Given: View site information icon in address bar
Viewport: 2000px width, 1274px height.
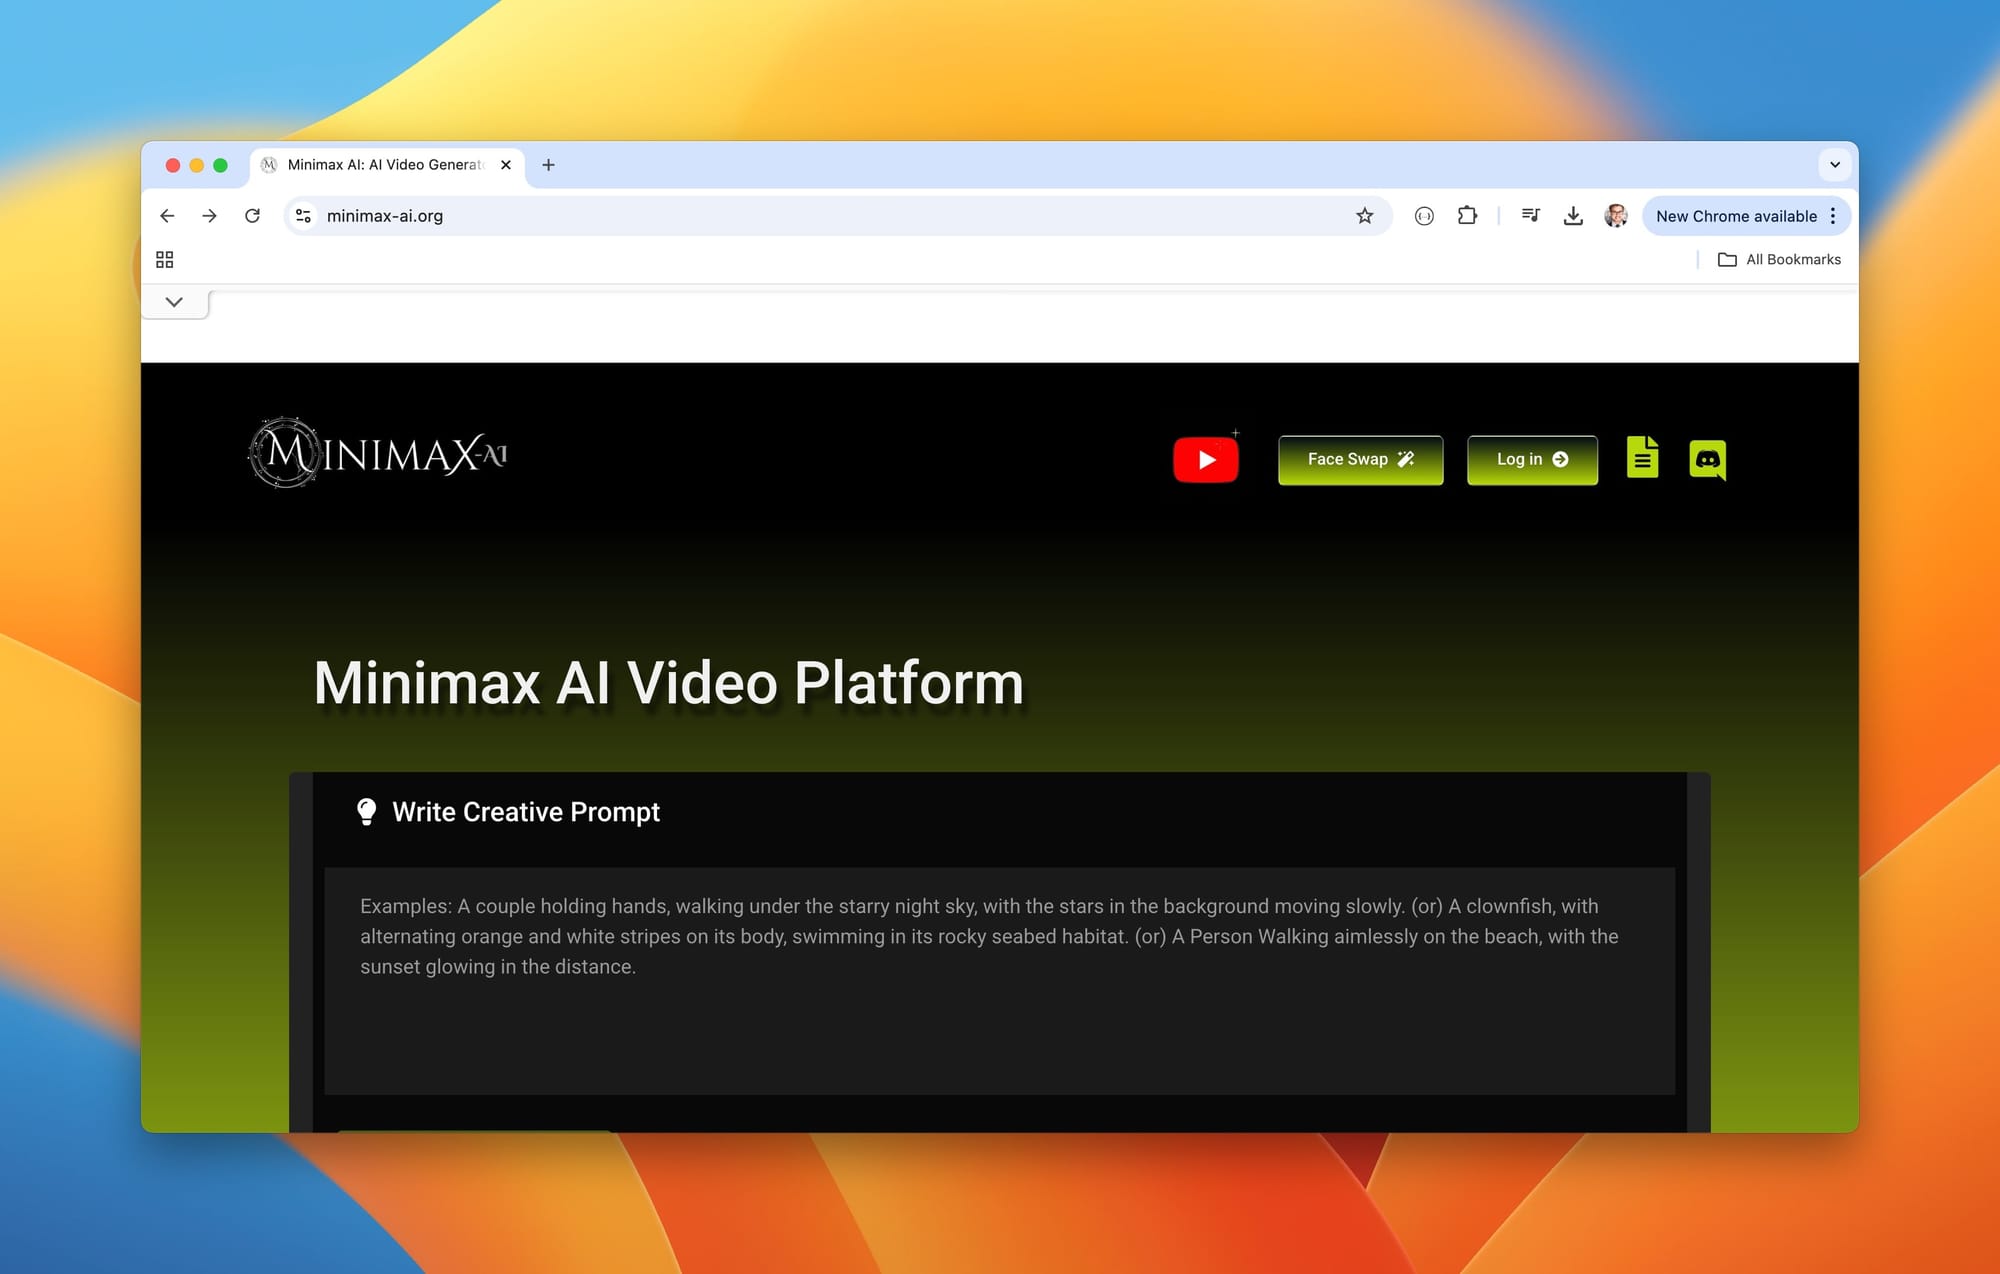Looking at the screenshot, I should (x=303, y=216).
